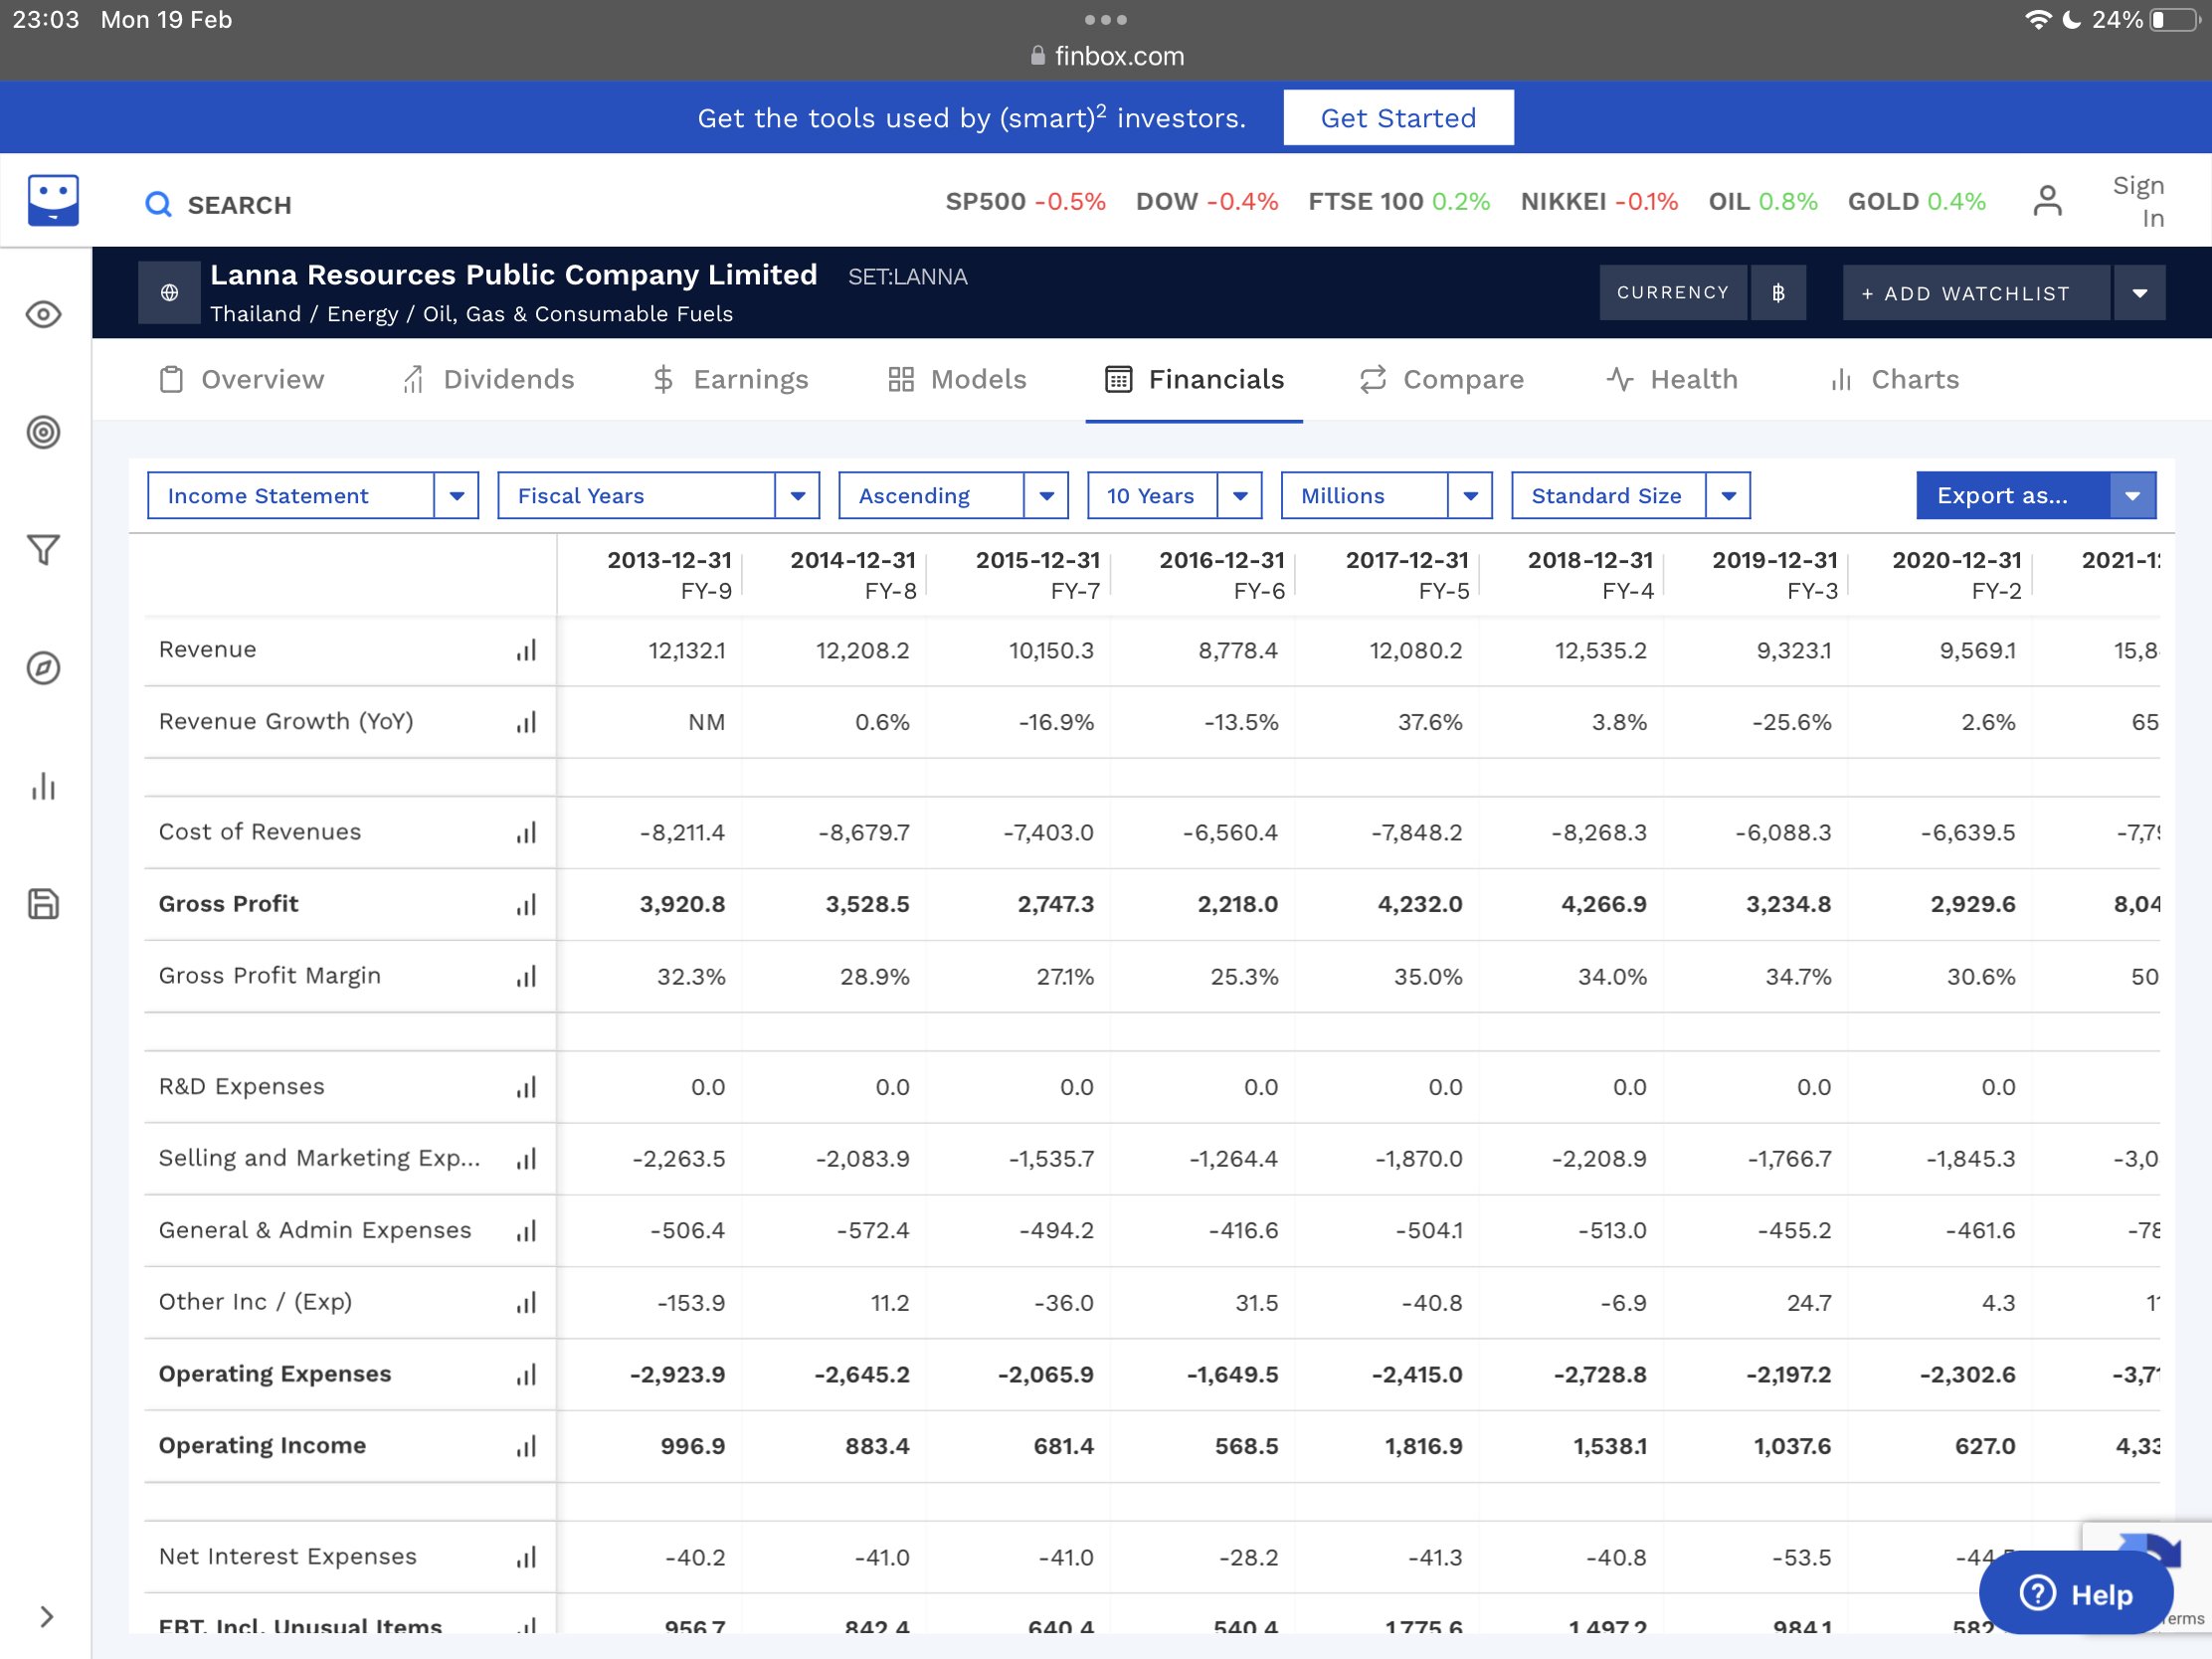Switch to the Charts tab

point(1894,379)
